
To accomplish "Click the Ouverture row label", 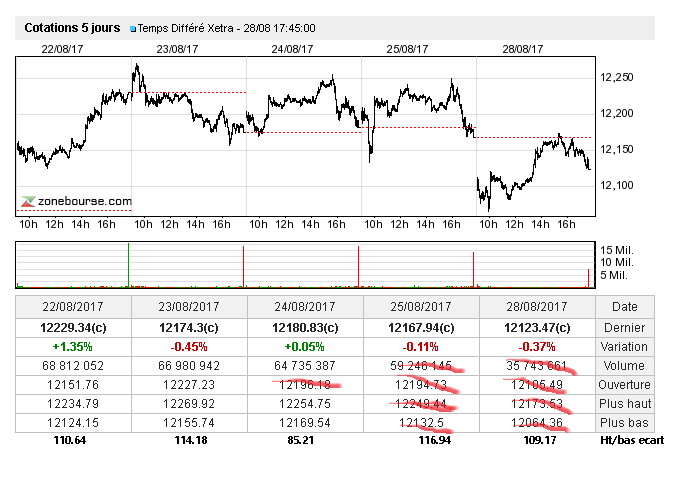I will [x=626, y=385].
